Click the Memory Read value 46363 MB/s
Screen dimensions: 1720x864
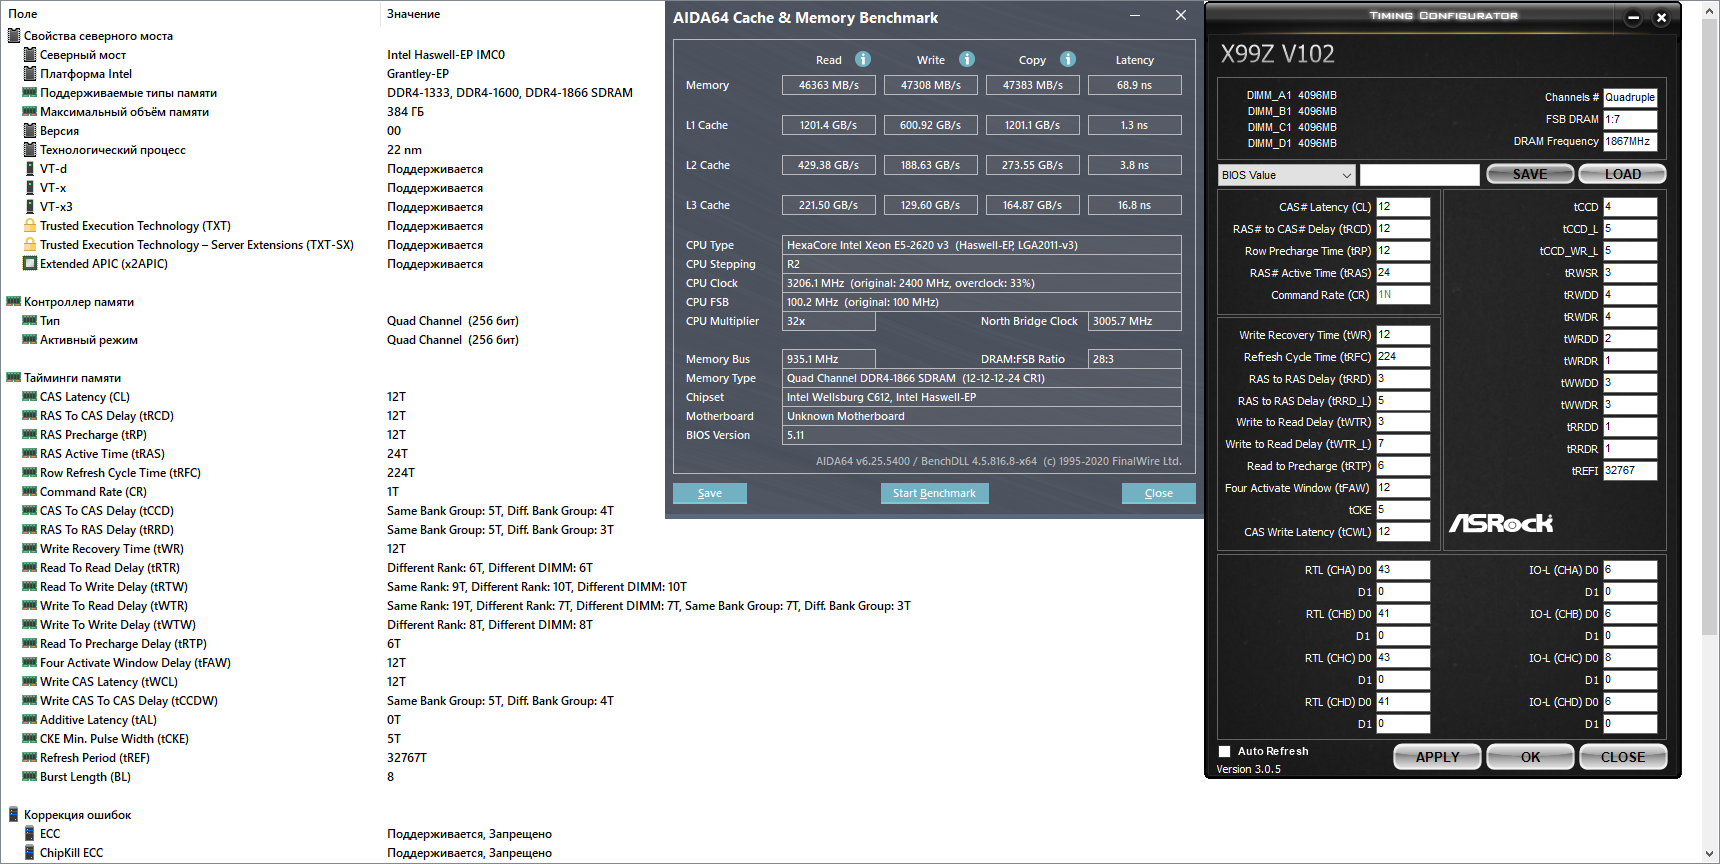(829, 85)
